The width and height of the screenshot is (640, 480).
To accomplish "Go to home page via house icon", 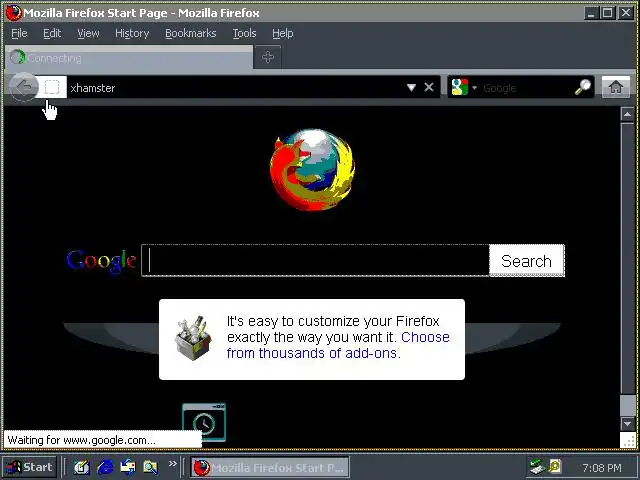I will coord(616,87).
